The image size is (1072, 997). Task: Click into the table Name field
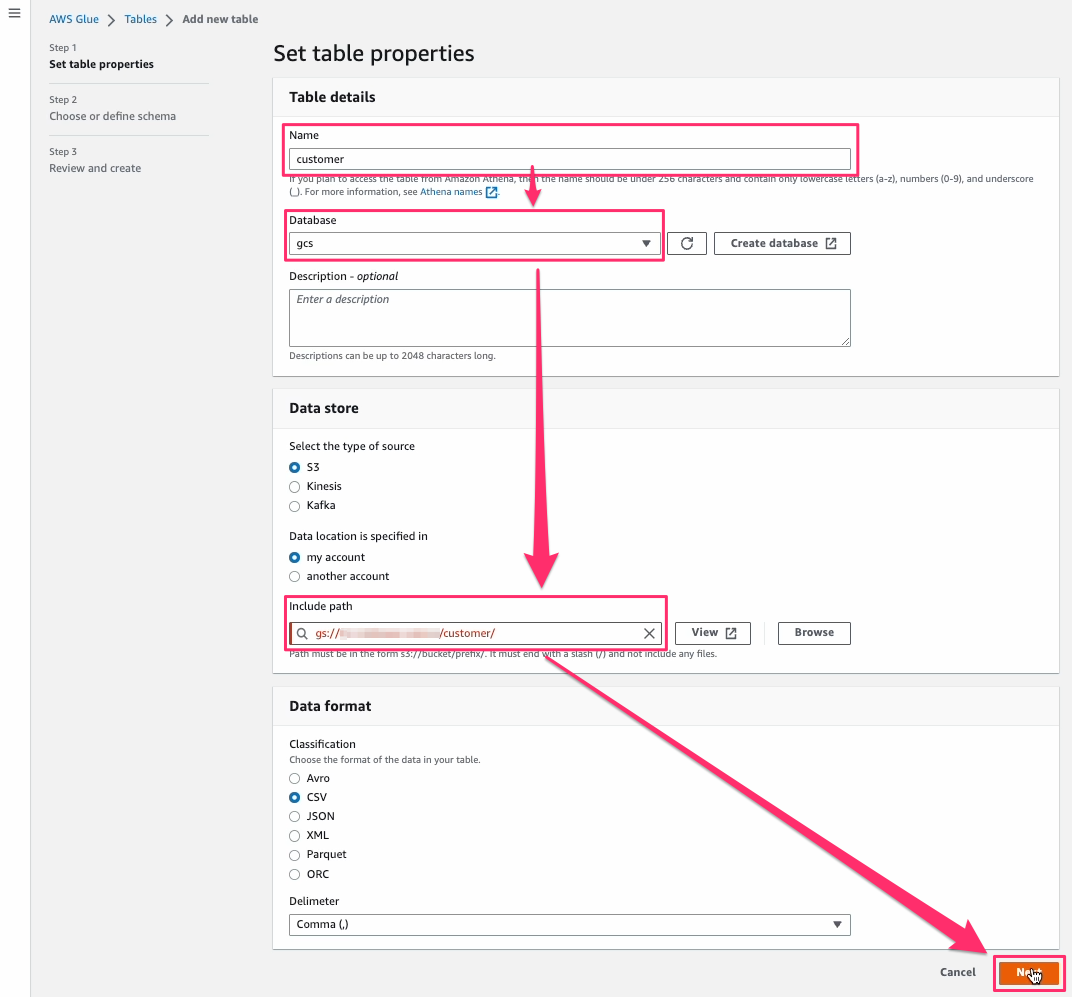[569, 159]
